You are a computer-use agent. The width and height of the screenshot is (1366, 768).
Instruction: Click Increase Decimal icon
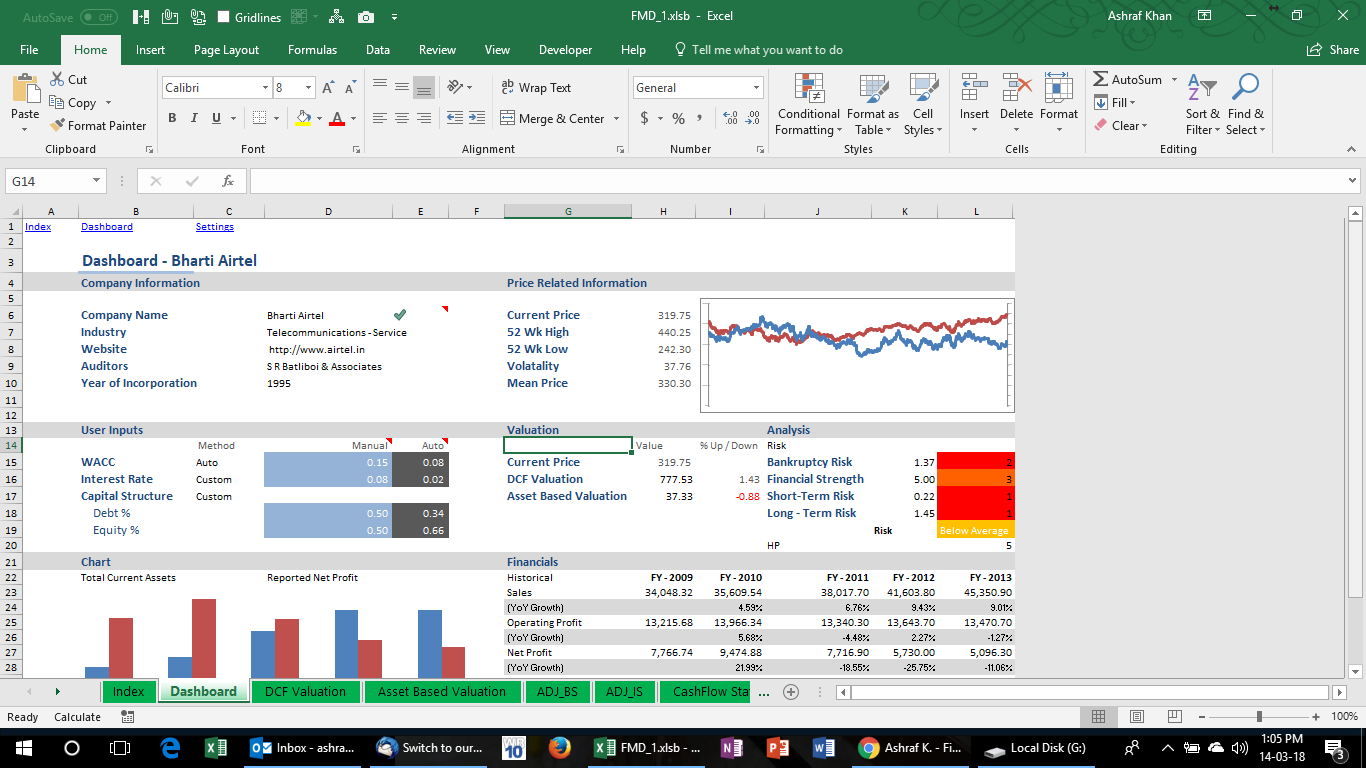tap(729, 118)
